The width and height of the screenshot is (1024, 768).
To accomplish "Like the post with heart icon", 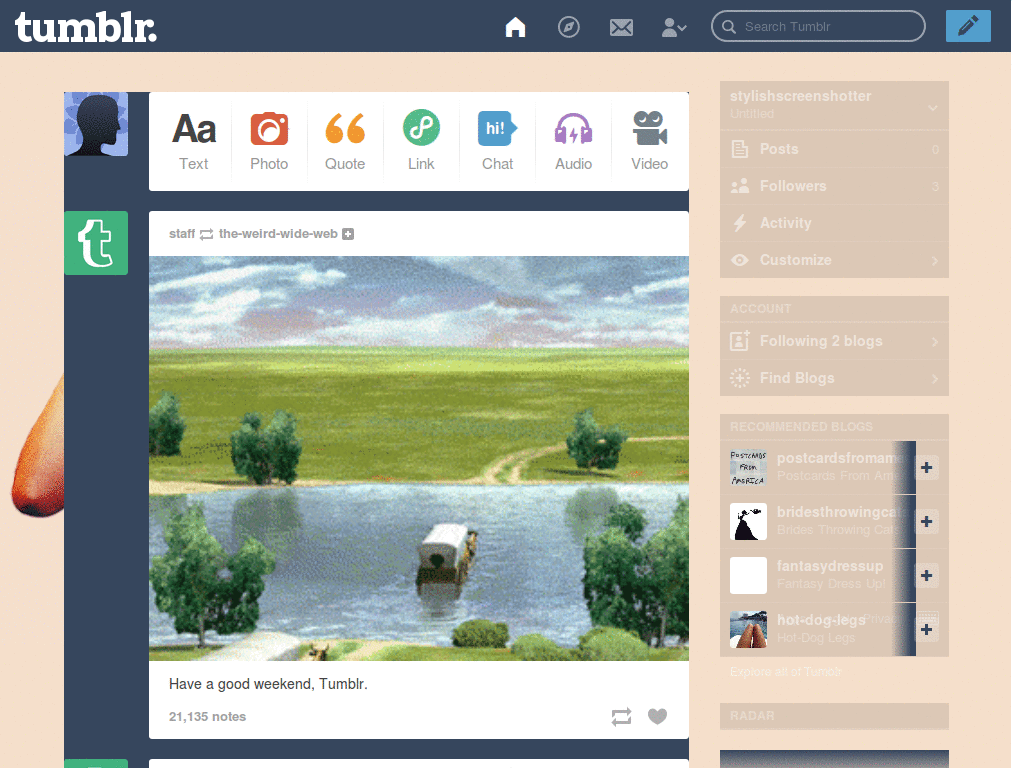I will (658, 716).
